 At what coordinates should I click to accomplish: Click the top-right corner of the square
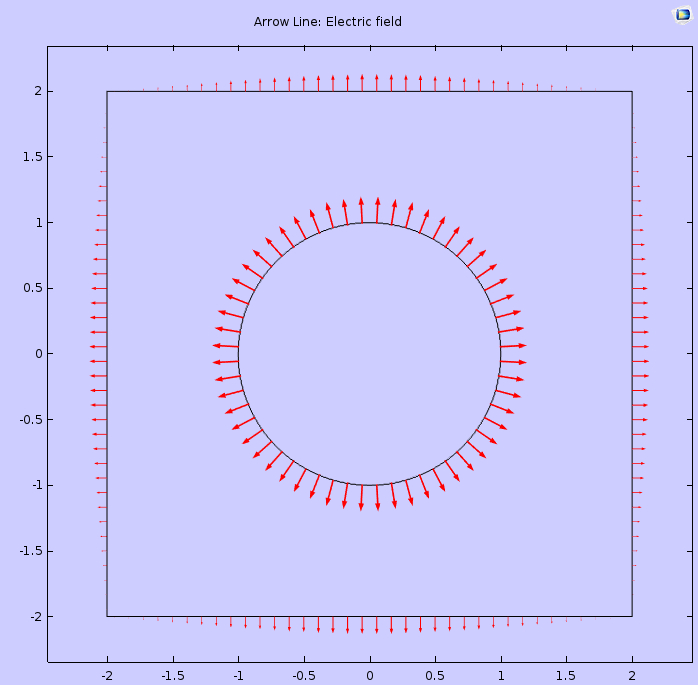coord(632,91)
